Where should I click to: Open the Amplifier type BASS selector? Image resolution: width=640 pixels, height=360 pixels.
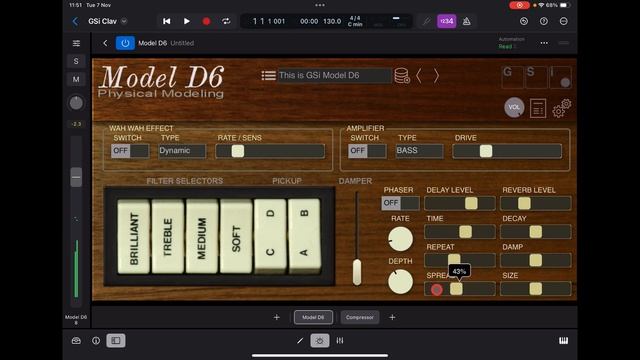coord(419,151)
